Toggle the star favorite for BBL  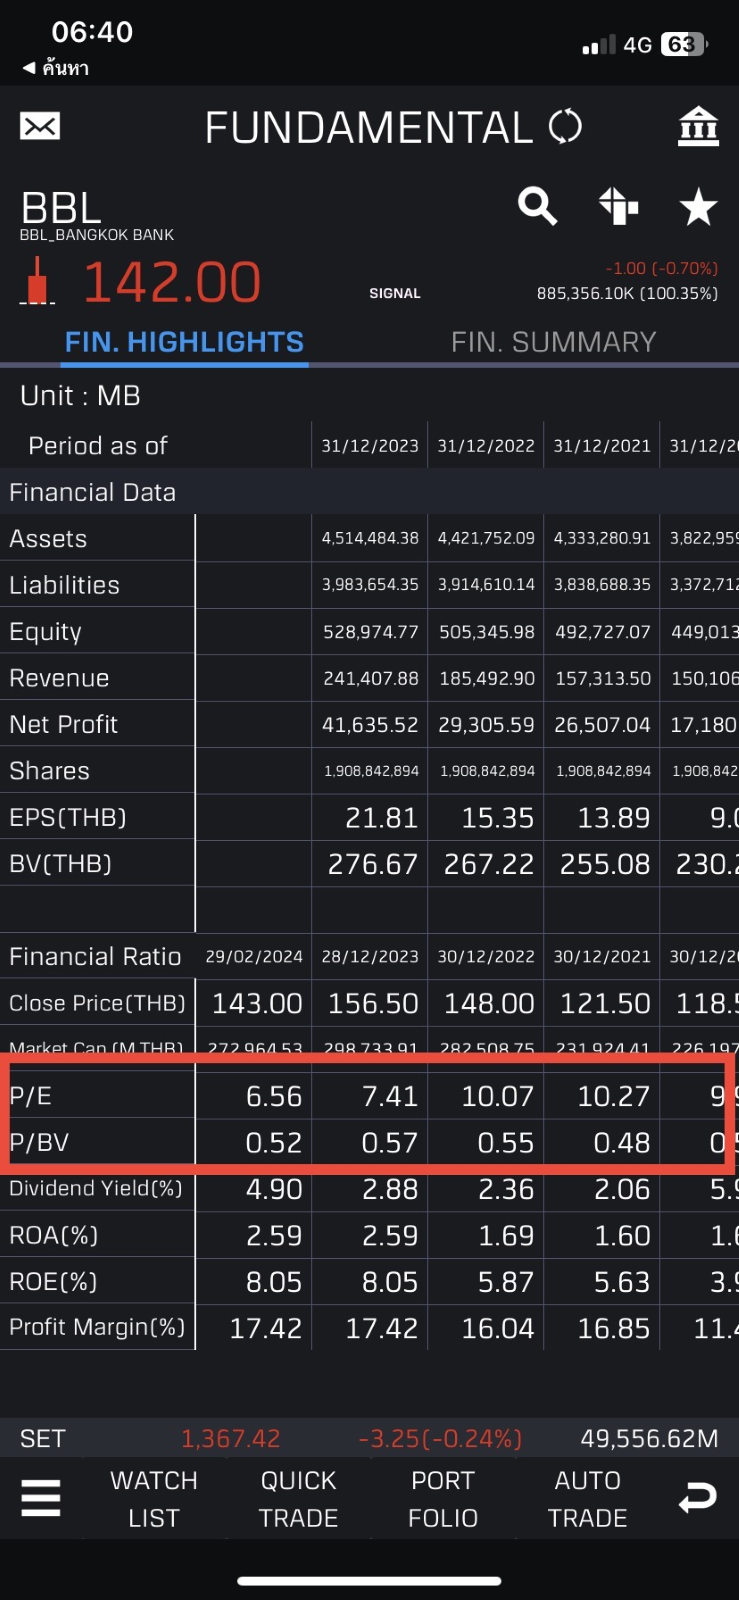[x=698, y=207]
